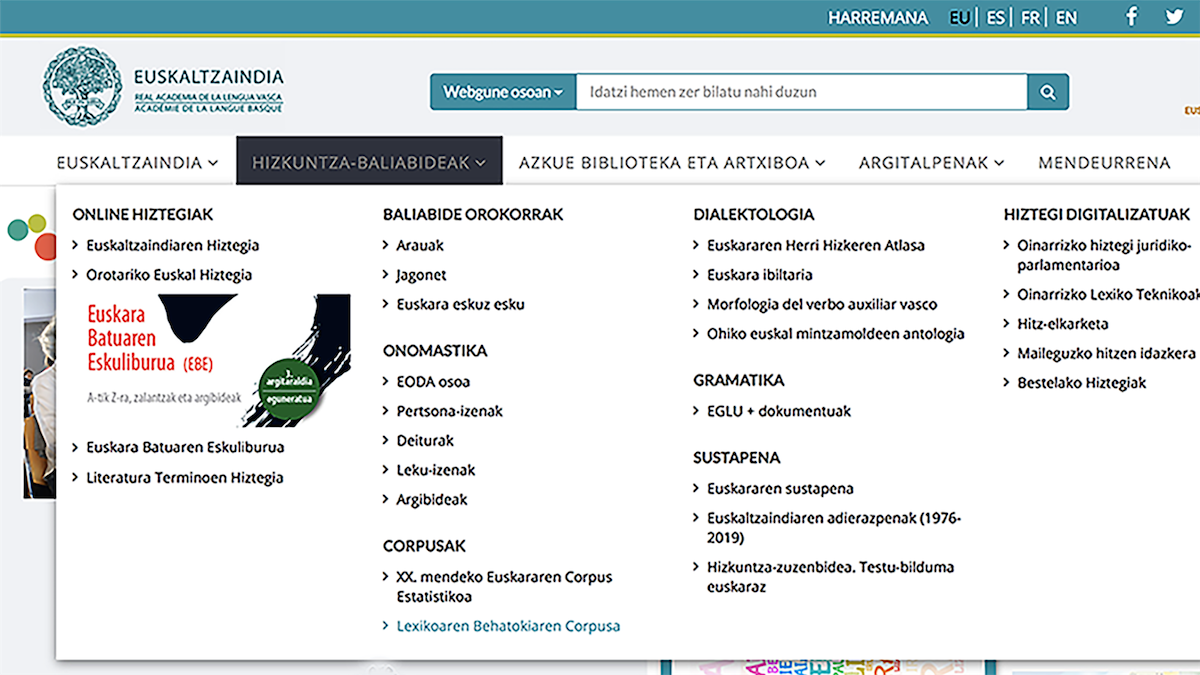Expand Azkue Biblioteka eta Artxiboa menu
The height and width of the screenshot is (675, 1200).
671,162
